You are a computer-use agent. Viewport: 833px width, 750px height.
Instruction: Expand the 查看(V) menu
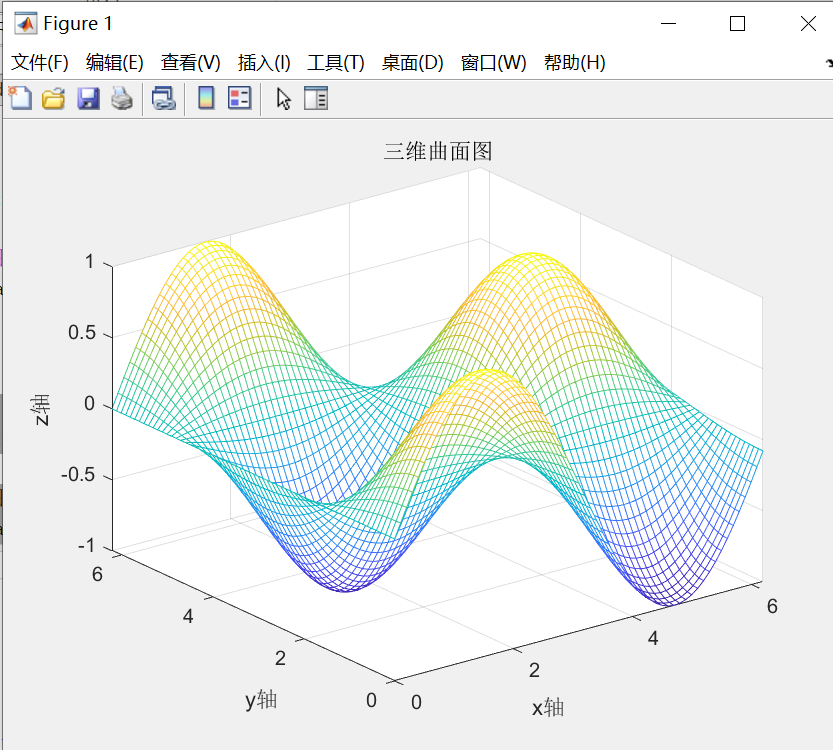click(188, 61)
